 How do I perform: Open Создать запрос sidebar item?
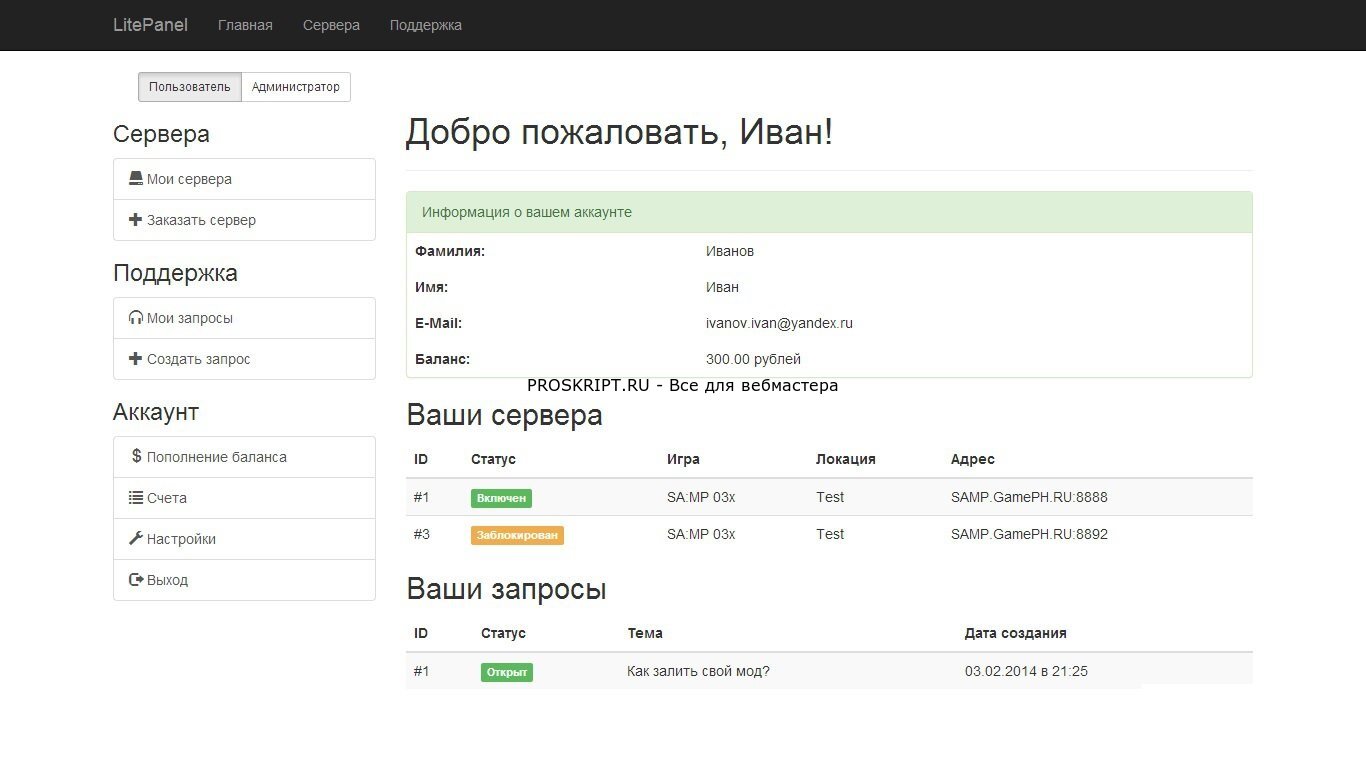[244, 359]
